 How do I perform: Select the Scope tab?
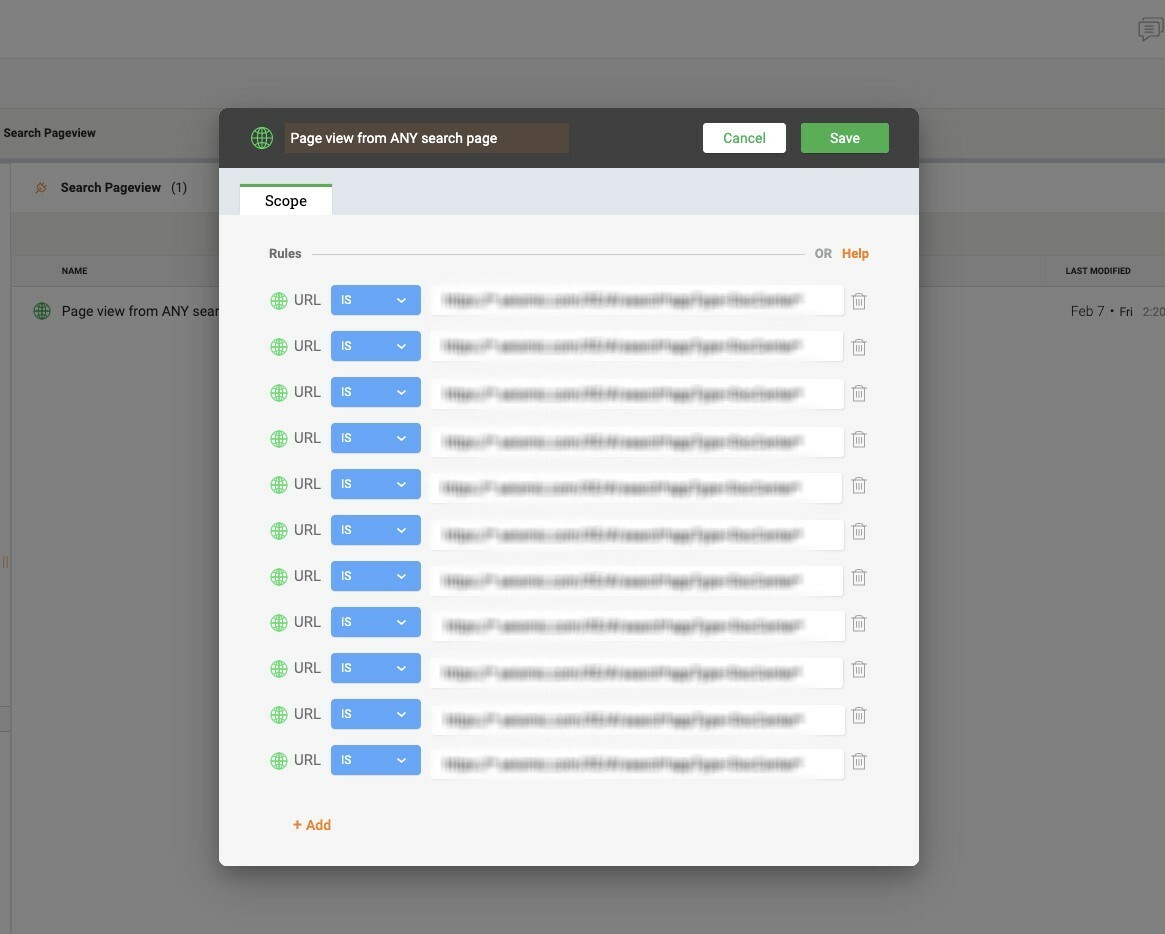pos(285,201)
